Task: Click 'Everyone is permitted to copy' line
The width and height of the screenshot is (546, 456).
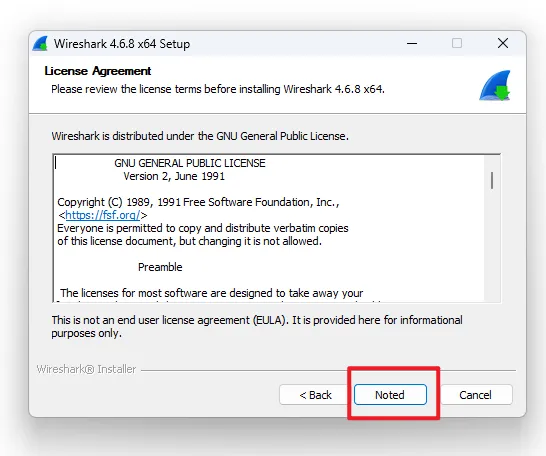Action: (203, 228)
